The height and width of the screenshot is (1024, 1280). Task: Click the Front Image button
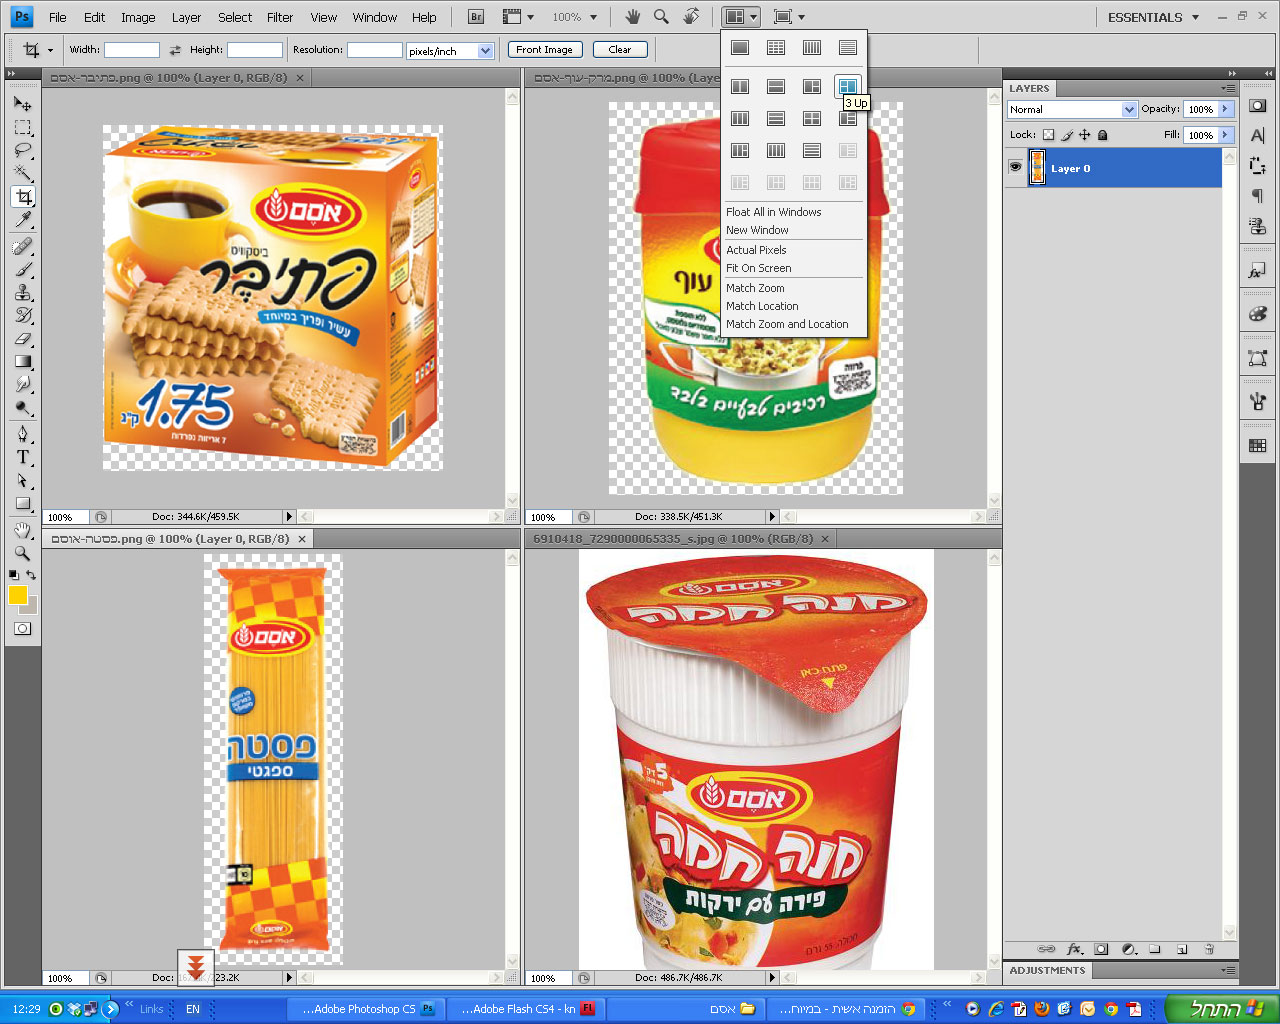tap(544, 50)
